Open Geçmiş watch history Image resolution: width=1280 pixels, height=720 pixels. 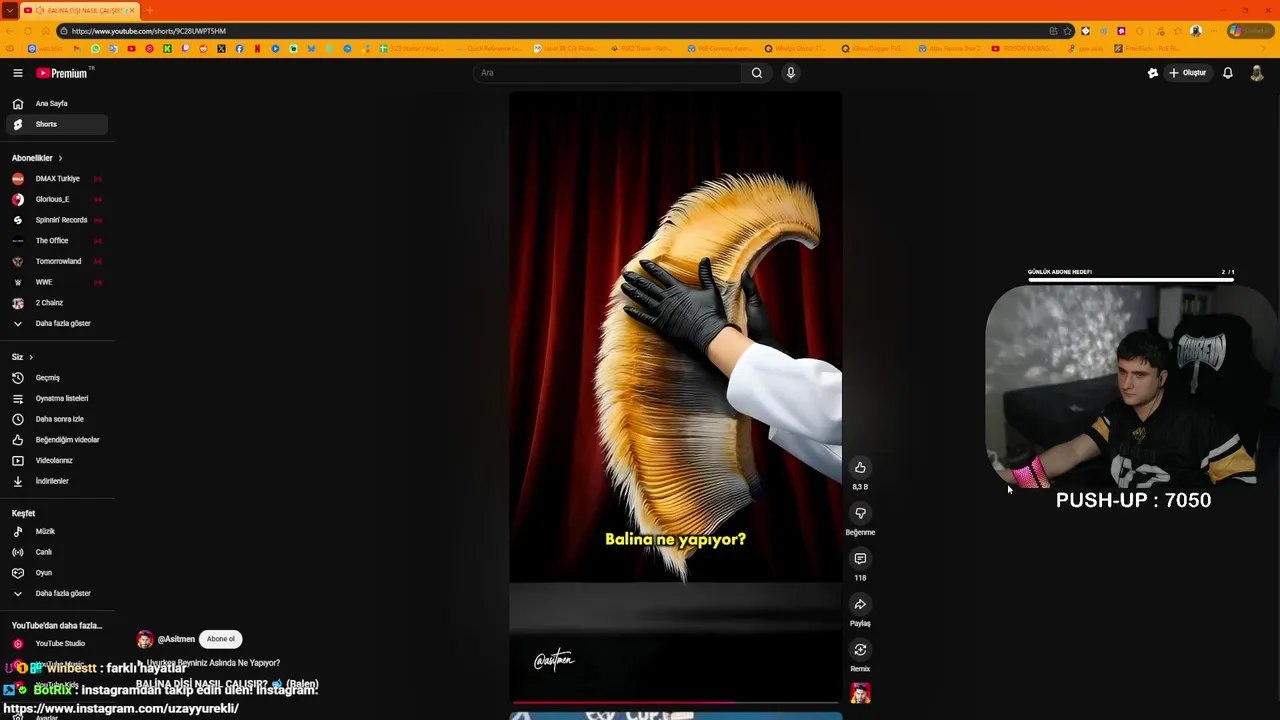pyautogui.click(x=55, y=377)
